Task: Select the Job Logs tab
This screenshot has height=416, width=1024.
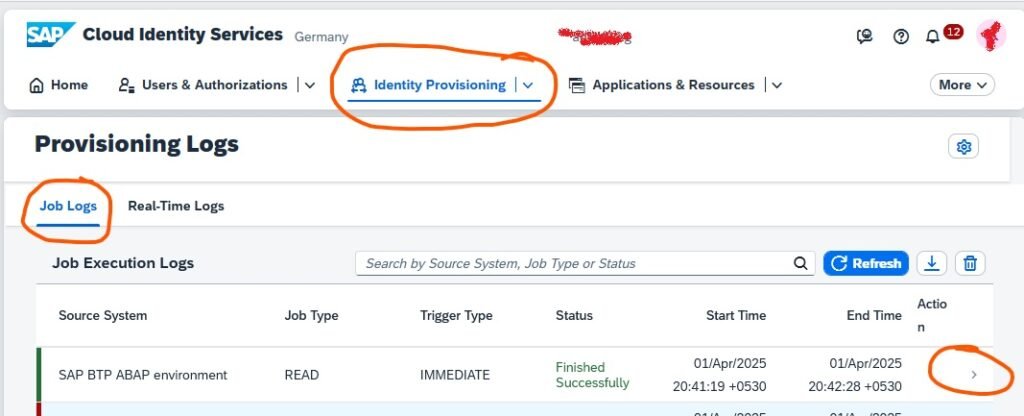Action: pos(68,206)
